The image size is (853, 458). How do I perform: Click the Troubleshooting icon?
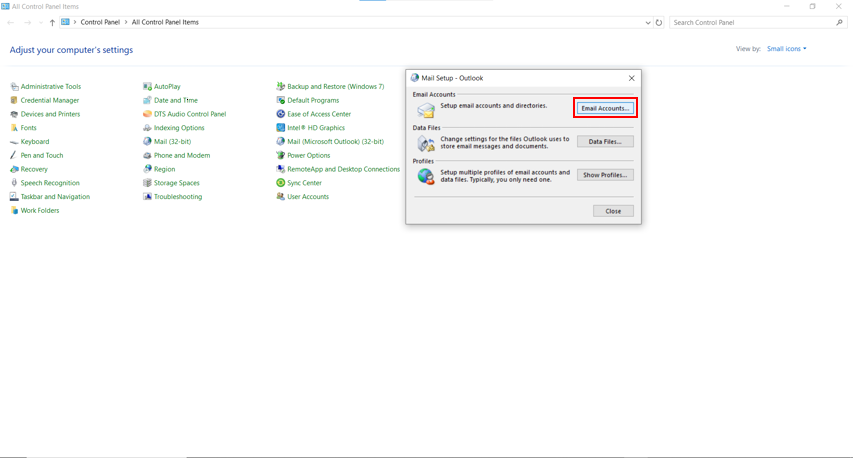click(147, 197)
